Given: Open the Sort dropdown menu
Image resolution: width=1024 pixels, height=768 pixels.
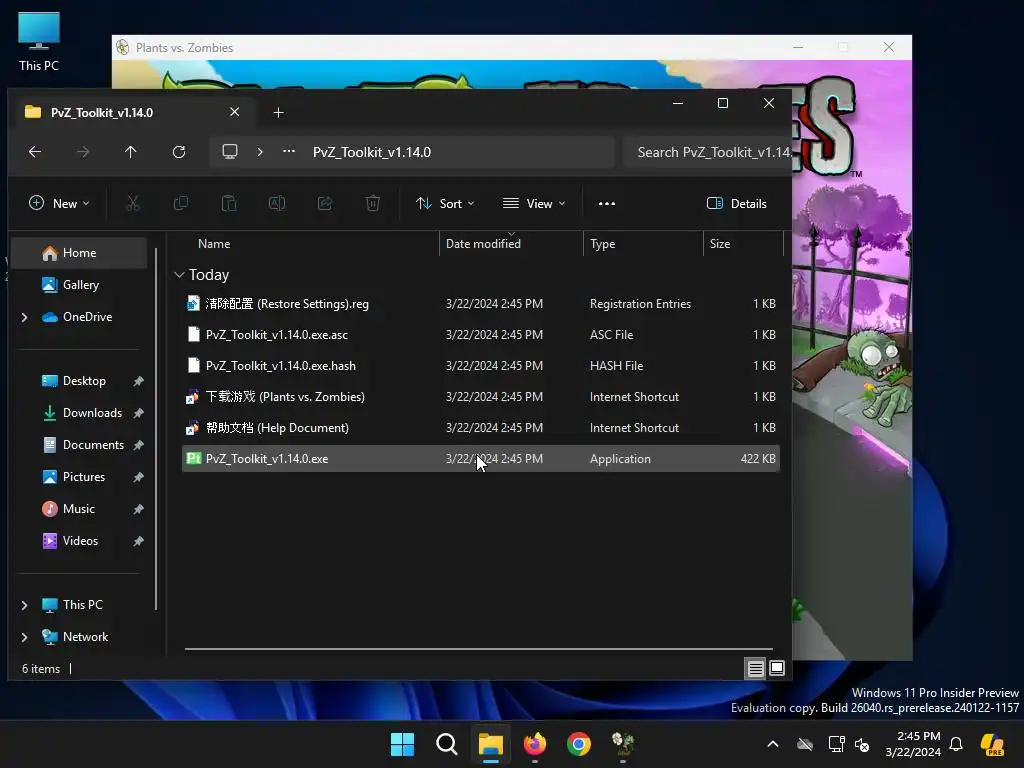Looking at the screenshot, I should (x=445, y=204).
